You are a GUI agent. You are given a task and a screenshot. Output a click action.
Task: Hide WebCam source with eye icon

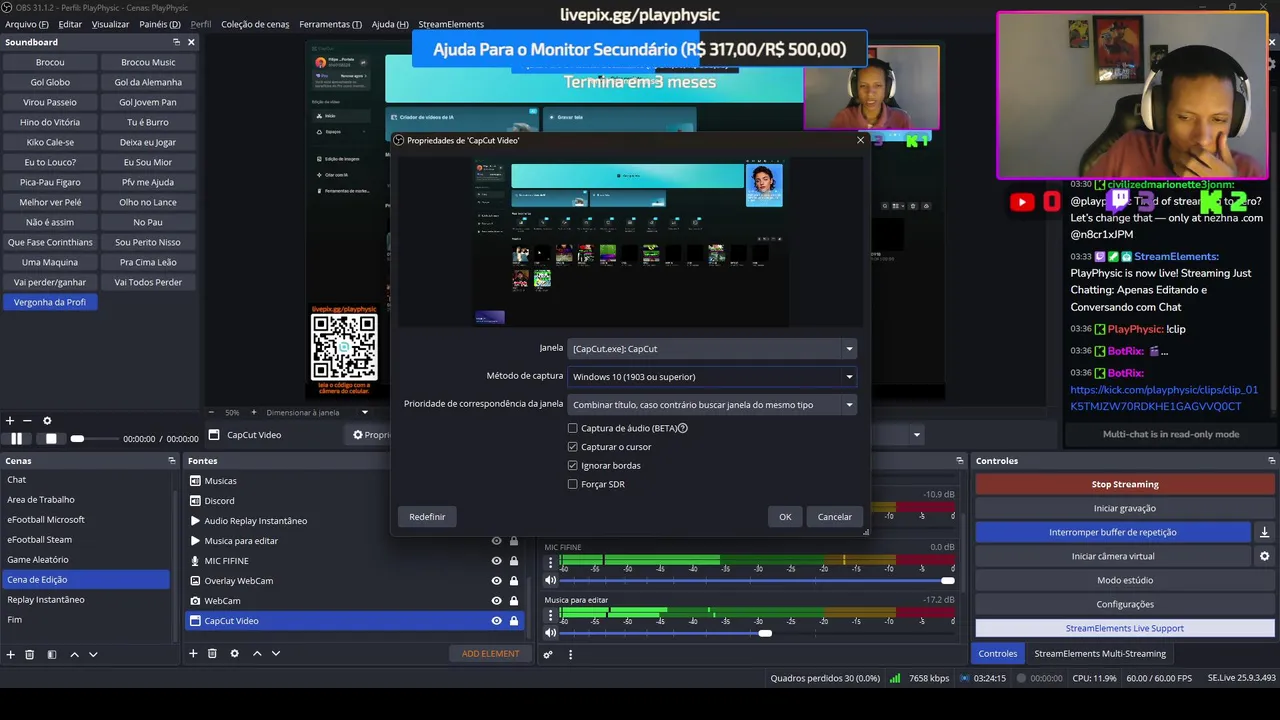click(496, 601)
